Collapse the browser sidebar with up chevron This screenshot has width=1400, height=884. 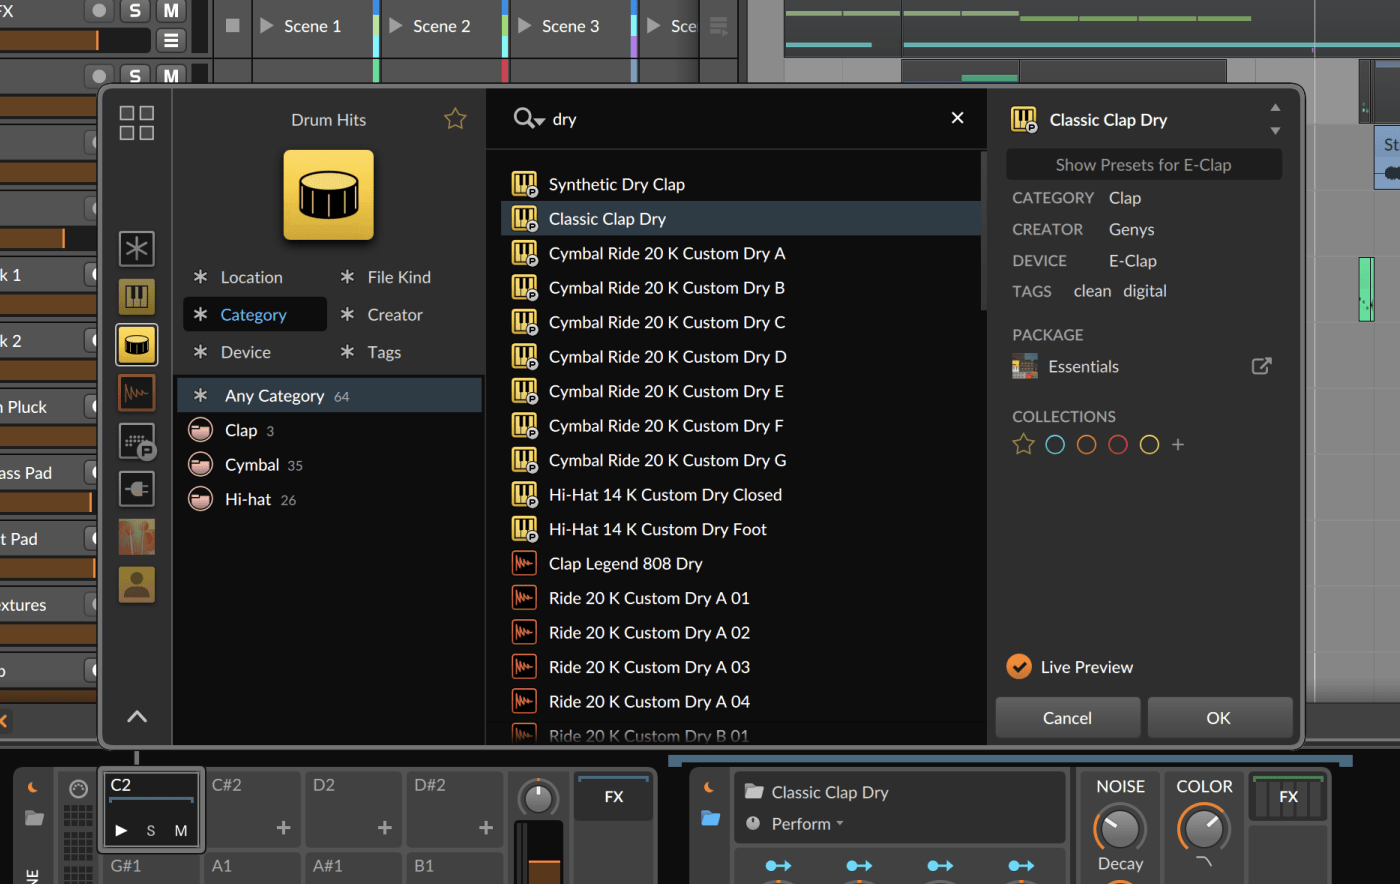click(x=137, y=716)
